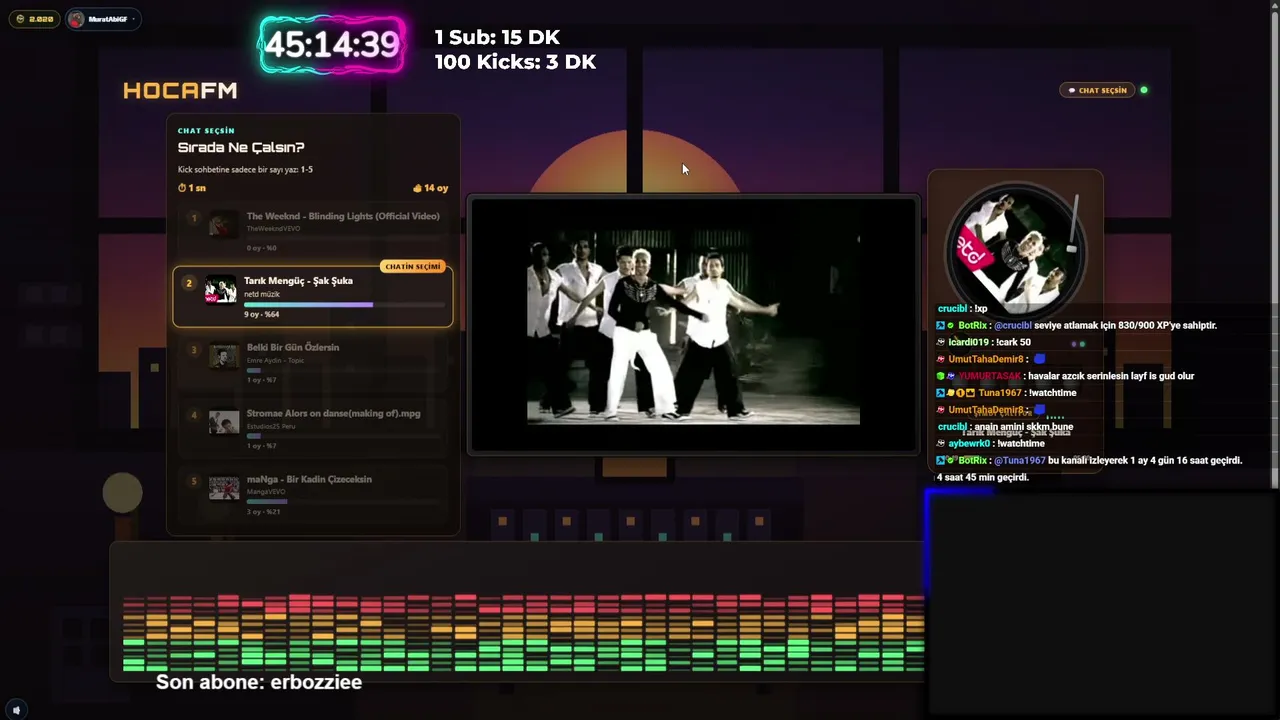Click the icardi019 chat username
The image size is (1280, 720).
pyautogui.click(x=967, y=343)
